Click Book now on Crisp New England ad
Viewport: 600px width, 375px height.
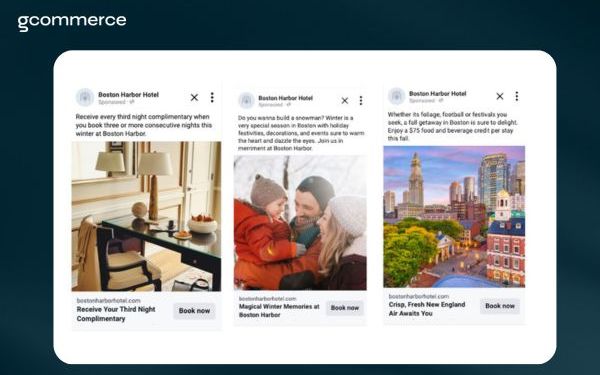click(500, 306)
